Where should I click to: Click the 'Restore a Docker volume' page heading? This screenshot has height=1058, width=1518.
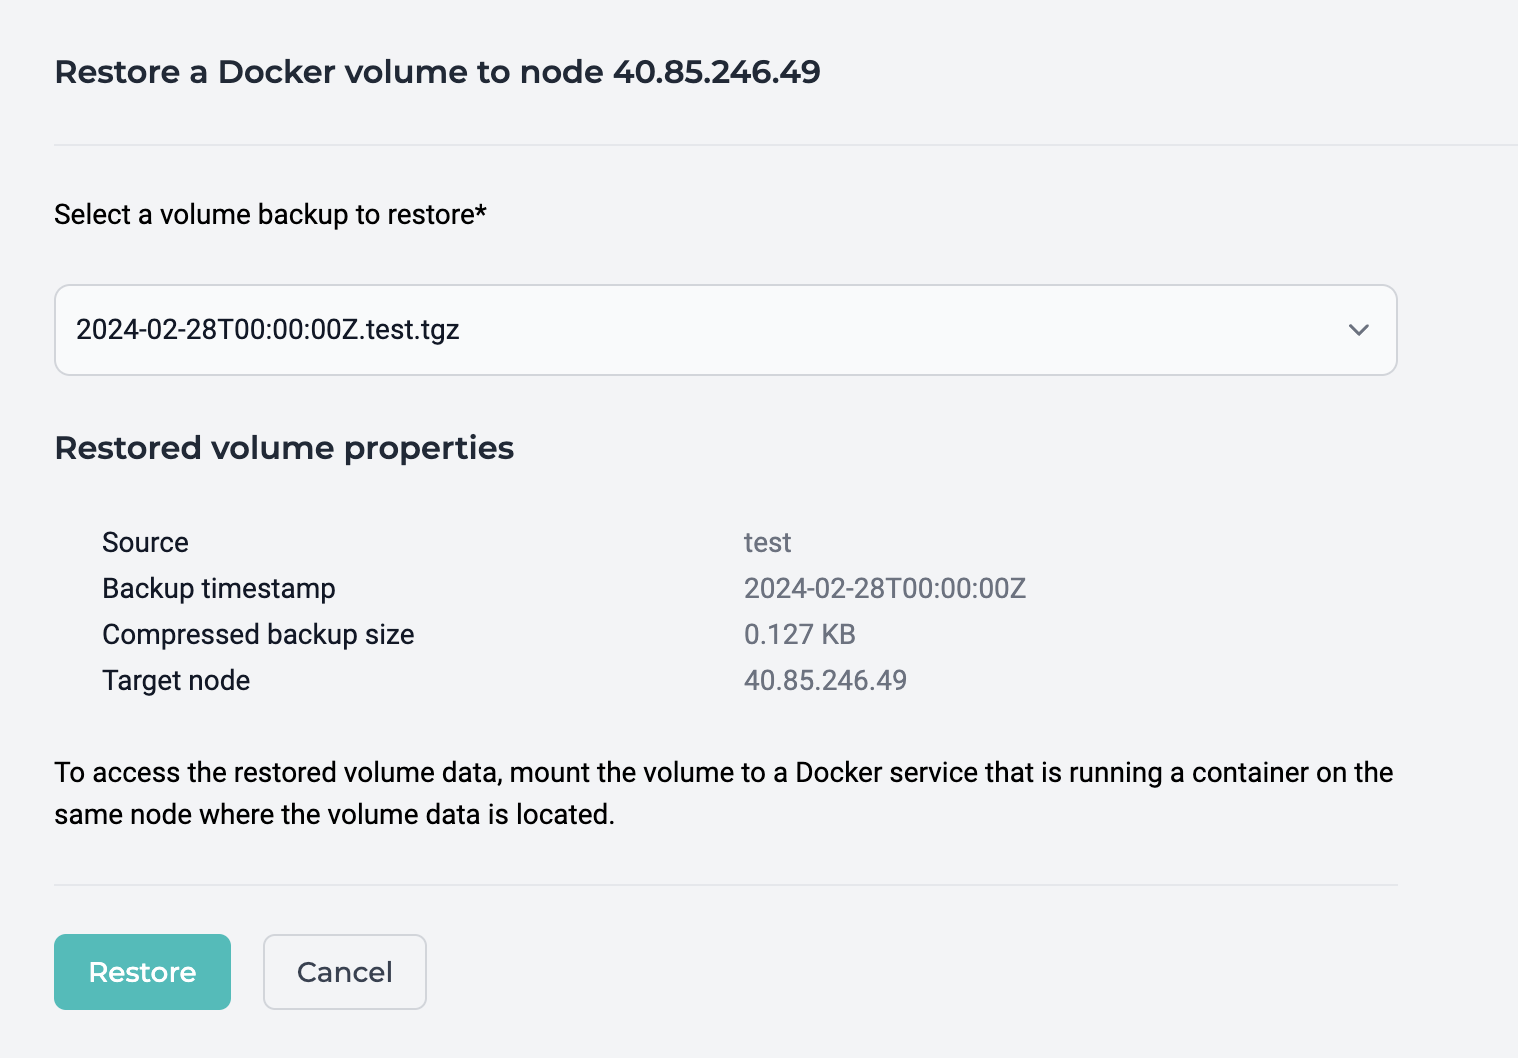click(437, 72)
